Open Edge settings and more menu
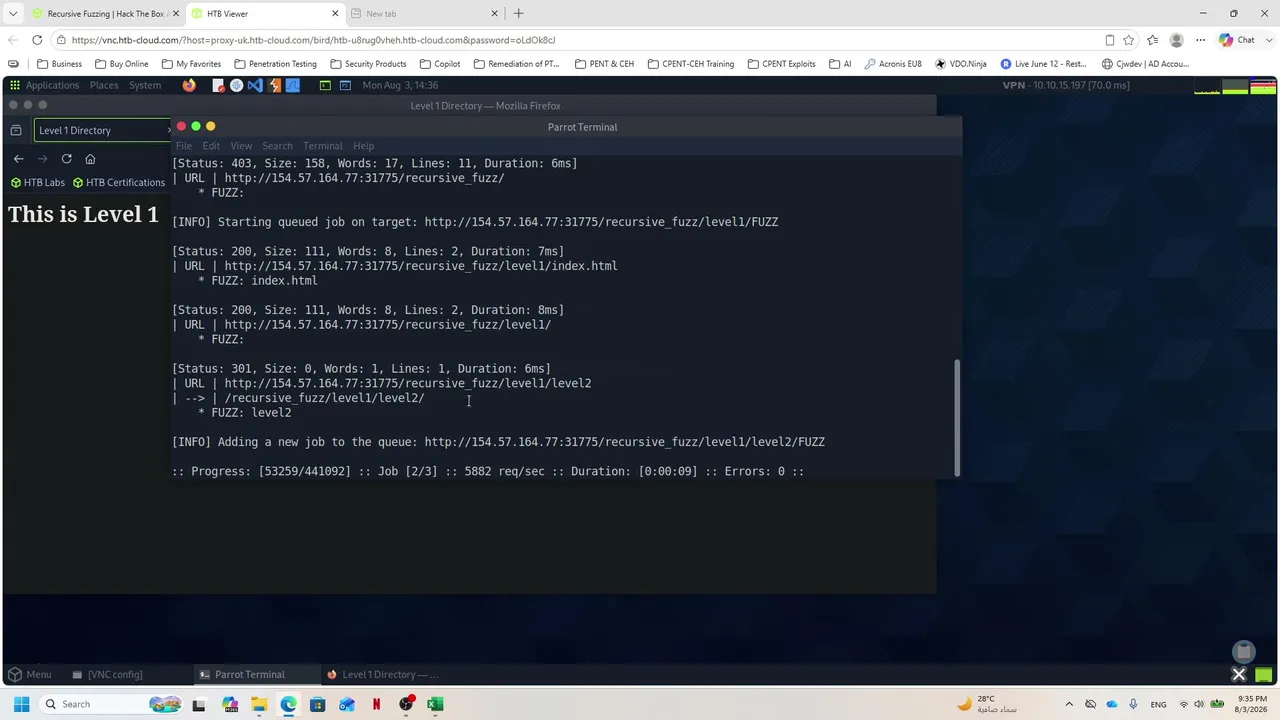This screenshot has height=720, width=1280. 1199,40
